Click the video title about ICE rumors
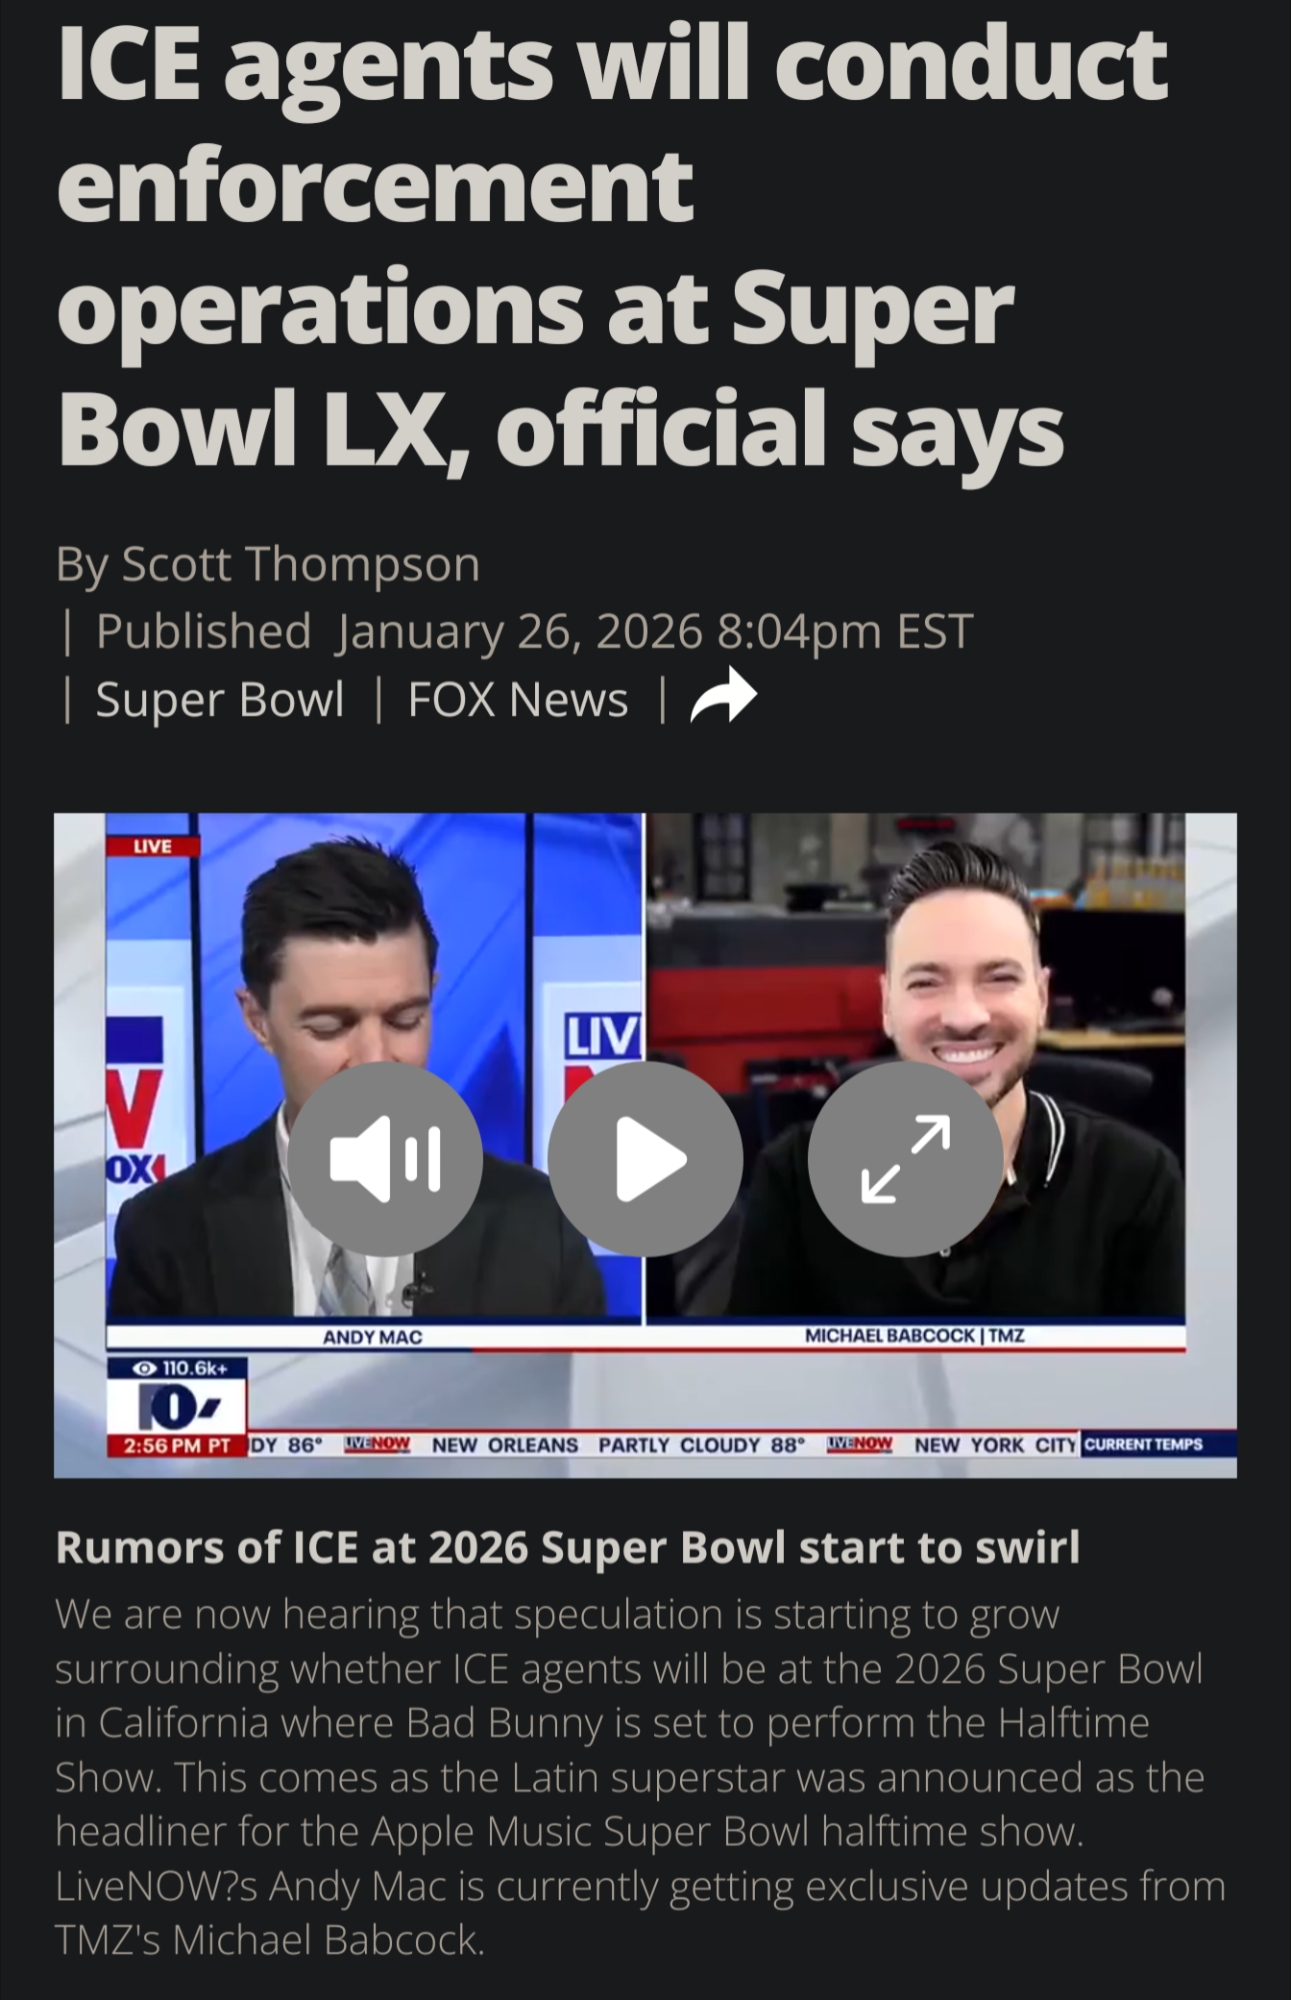Viewport: 1291px width, 2000px height. click(x=568, y=1547)
